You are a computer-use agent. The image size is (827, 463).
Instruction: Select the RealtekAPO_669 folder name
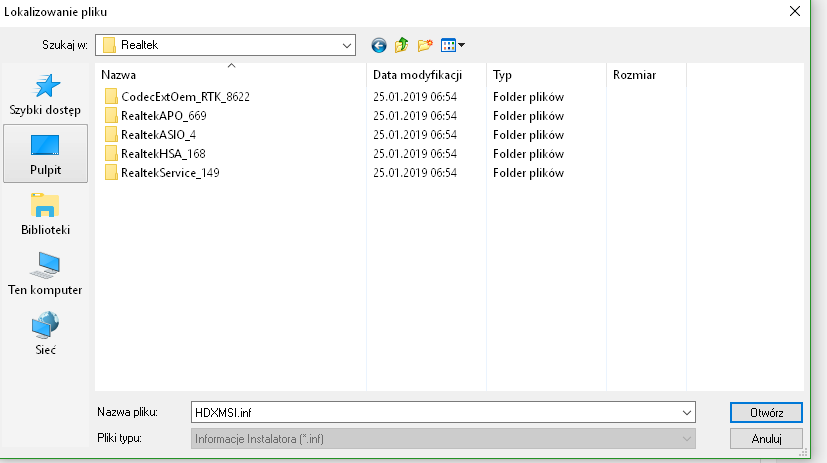(x=164, y=115)
